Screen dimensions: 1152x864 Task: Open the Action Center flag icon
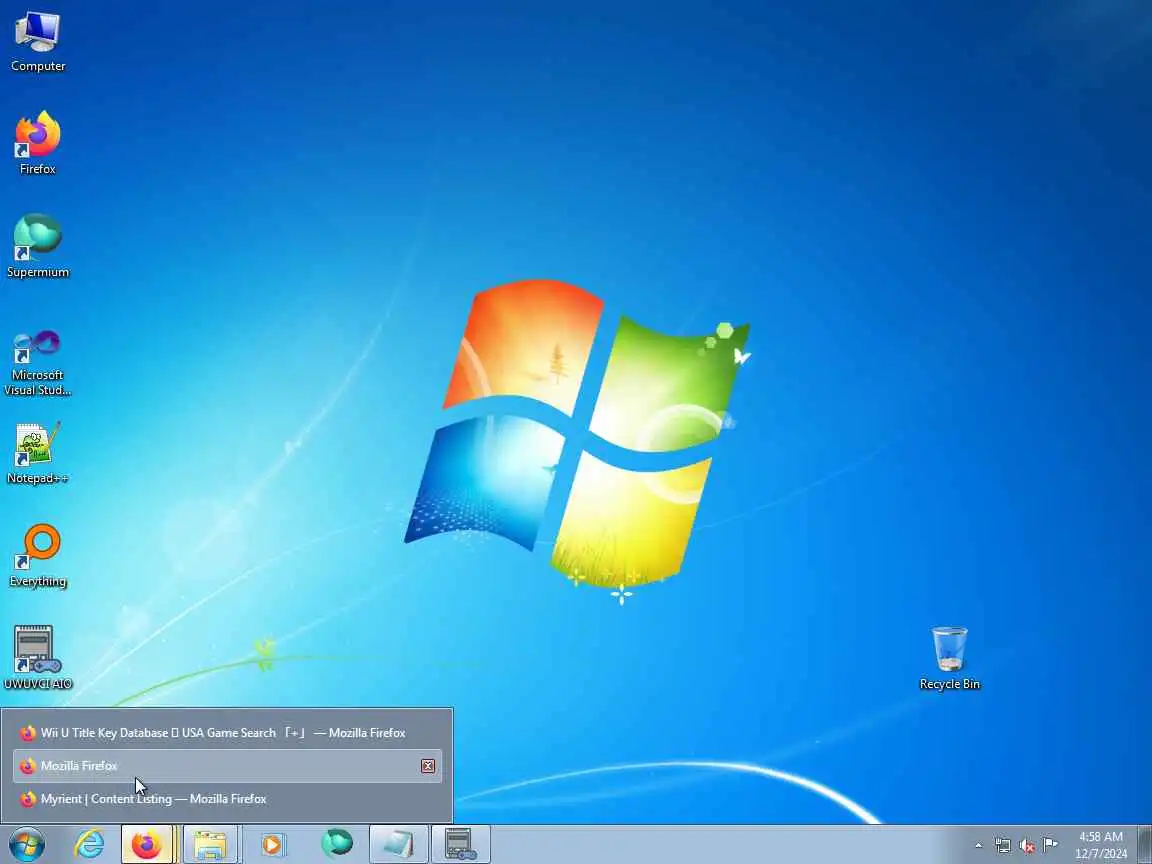(x=1051, y=845)
